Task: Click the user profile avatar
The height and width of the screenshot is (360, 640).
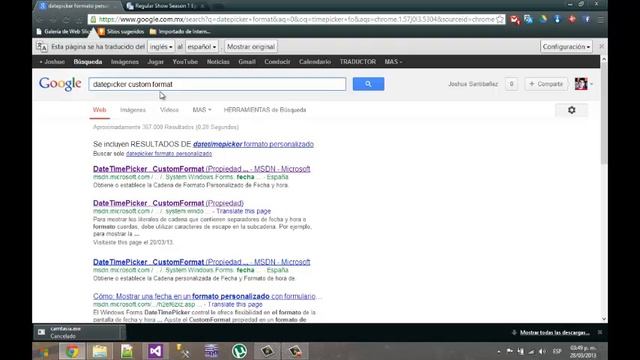Action: click(581, 84)
